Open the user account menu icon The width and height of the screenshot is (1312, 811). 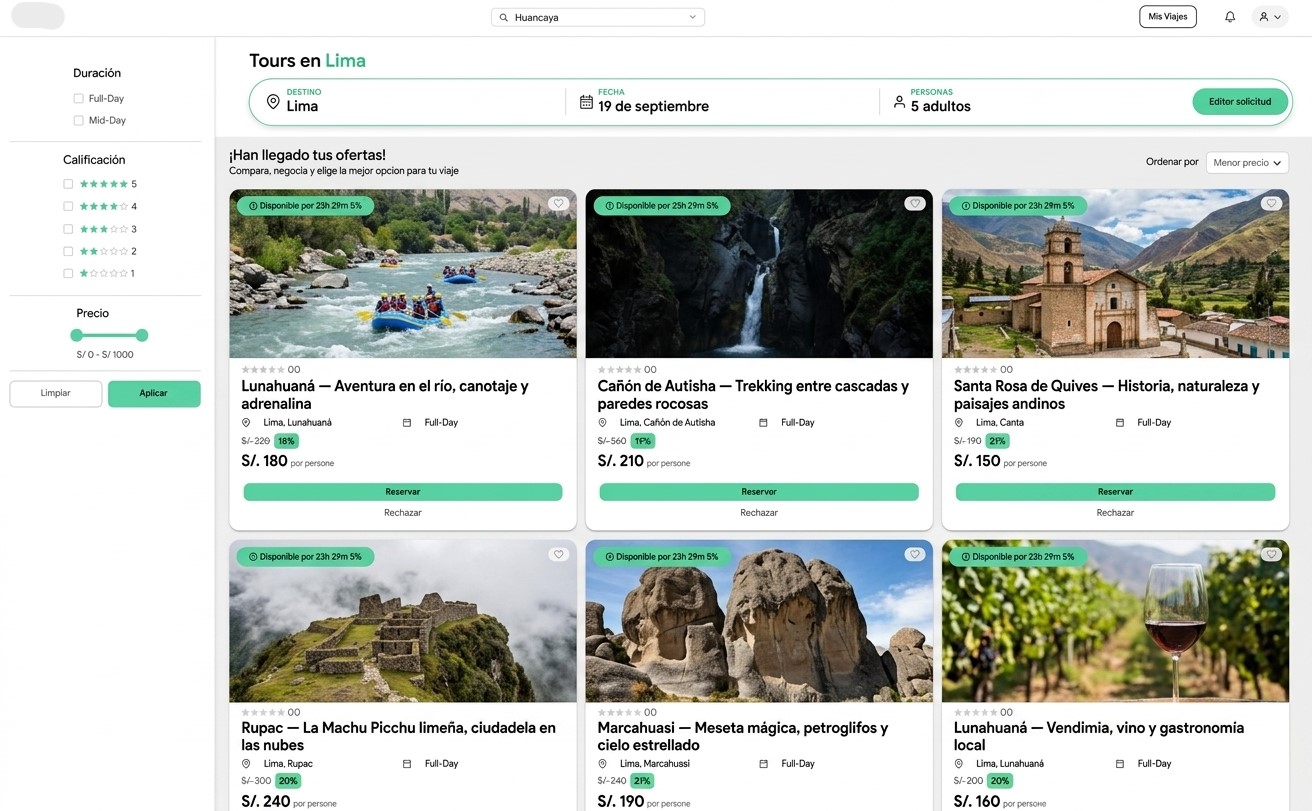coord(1270,17)
